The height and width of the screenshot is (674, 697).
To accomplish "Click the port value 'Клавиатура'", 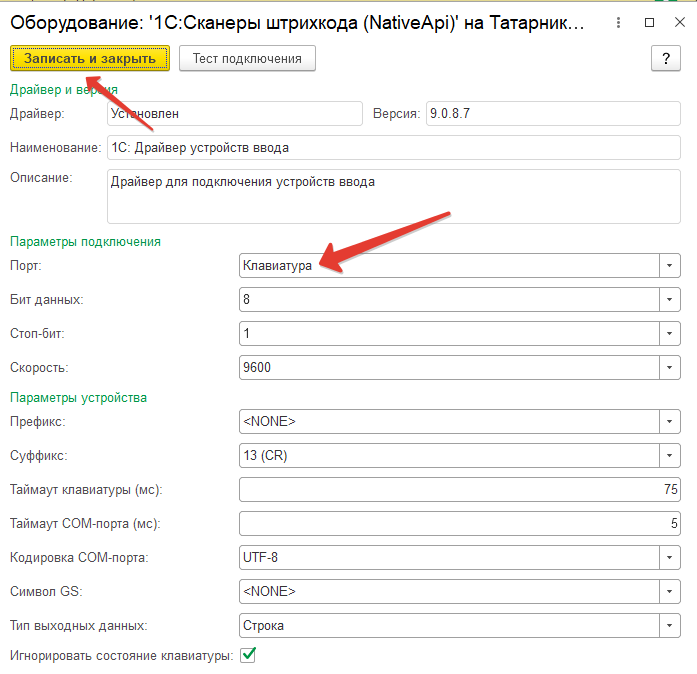I will pyautogui.click(x=277, y=265).
